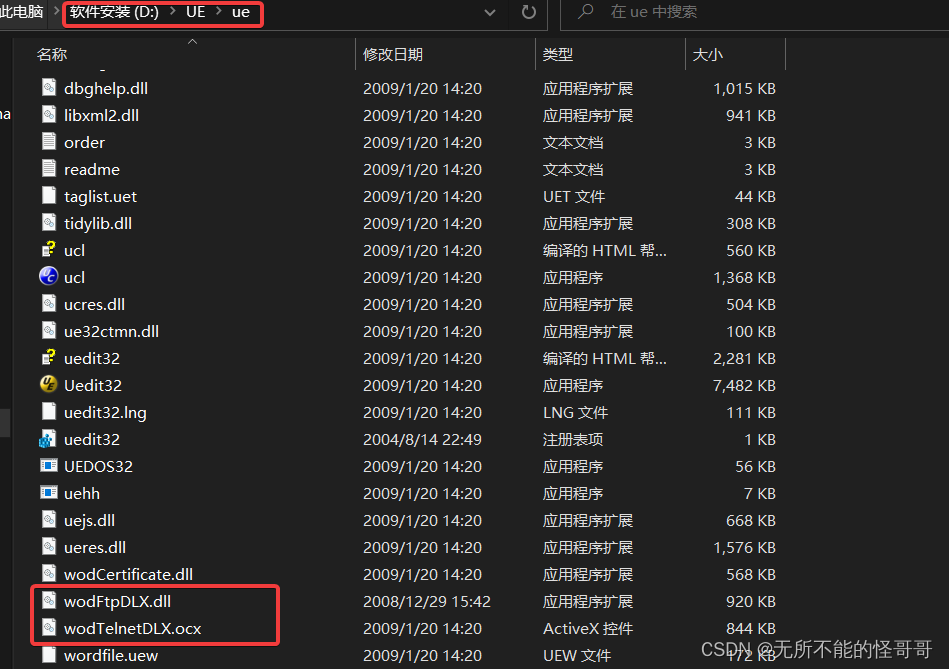Go to 软件安装 (D:) in the address bar
Viewport: 949px width, 669px height.
[114, 12]
